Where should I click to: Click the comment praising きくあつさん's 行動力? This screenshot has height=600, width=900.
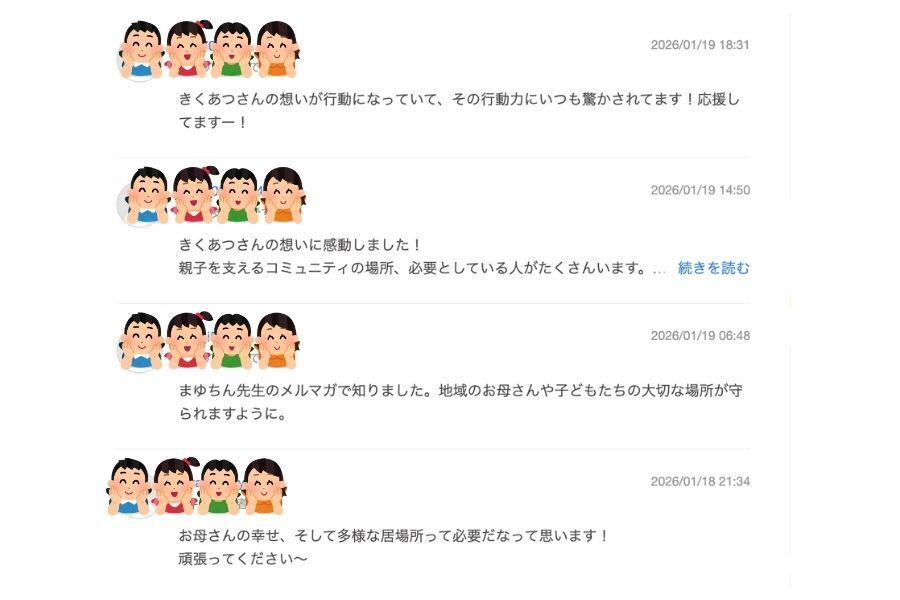(x=459, y=111)
